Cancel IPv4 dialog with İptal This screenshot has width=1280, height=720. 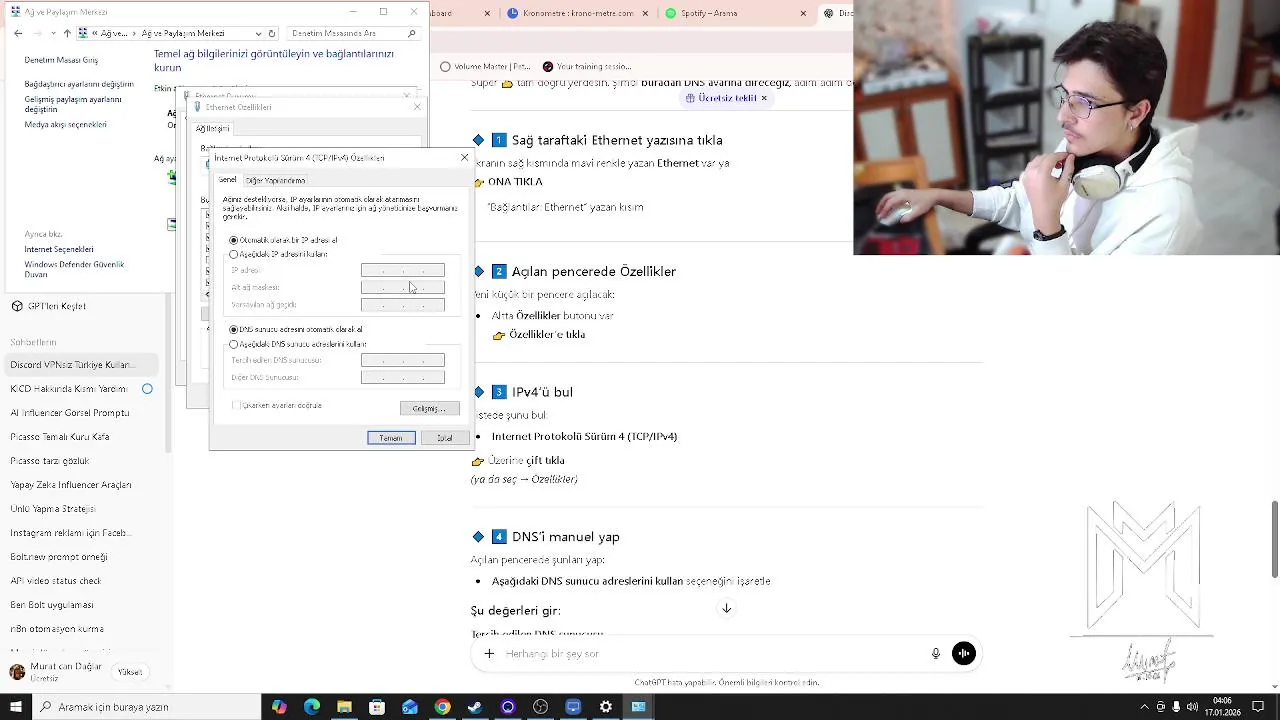(x=444, y=438)
